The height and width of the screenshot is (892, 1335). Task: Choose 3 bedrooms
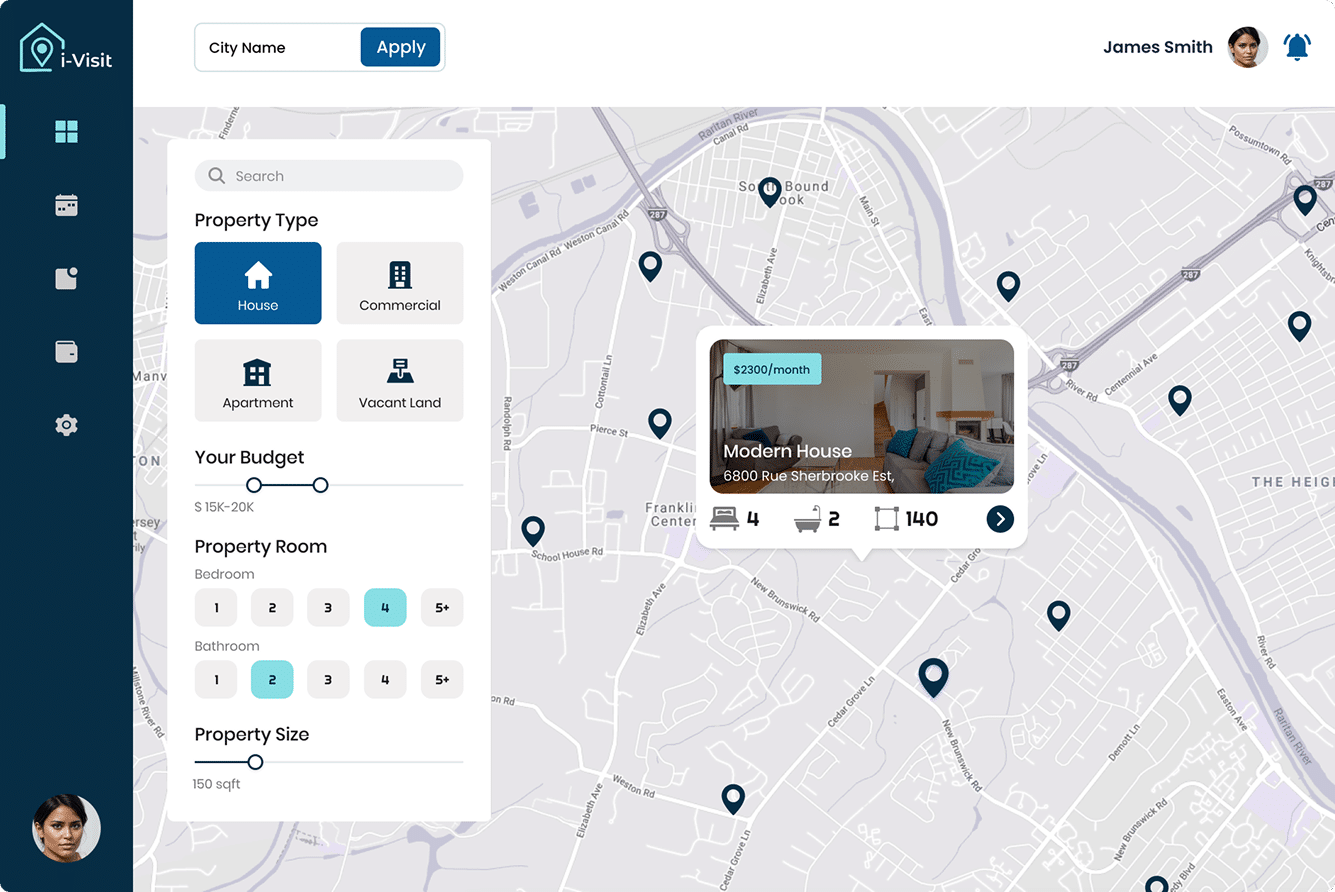point(328,608)
